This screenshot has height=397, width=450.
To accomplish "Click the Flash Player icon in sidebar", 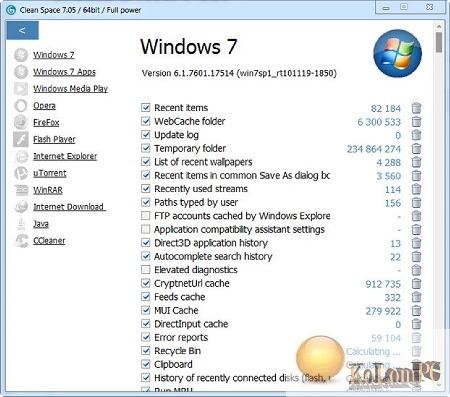I will tap(21, 139).
